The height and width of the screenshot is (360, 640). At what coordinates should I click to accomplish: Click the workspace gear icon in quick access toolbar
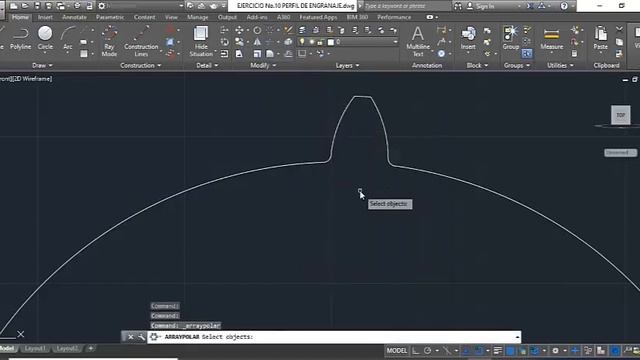coord(102,6)
